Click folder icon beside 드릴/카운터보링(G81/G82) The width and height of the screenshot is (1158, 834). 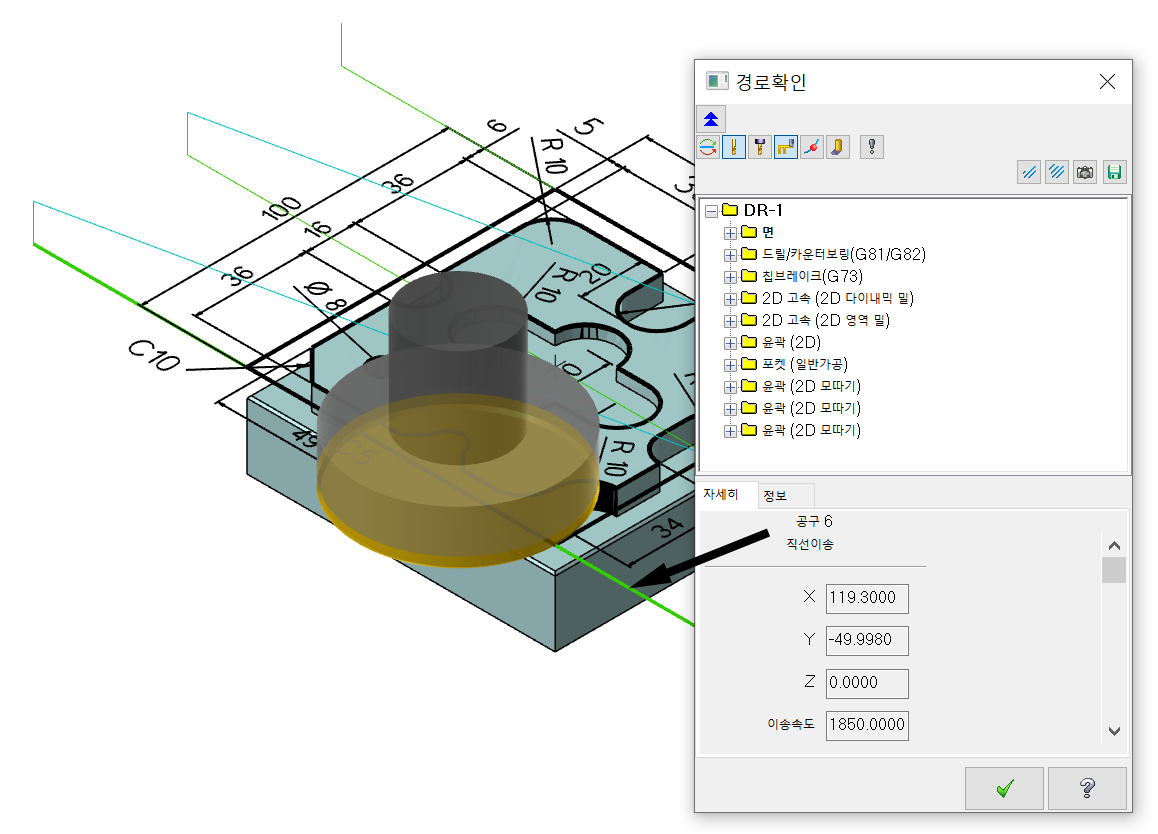[749, 254]
